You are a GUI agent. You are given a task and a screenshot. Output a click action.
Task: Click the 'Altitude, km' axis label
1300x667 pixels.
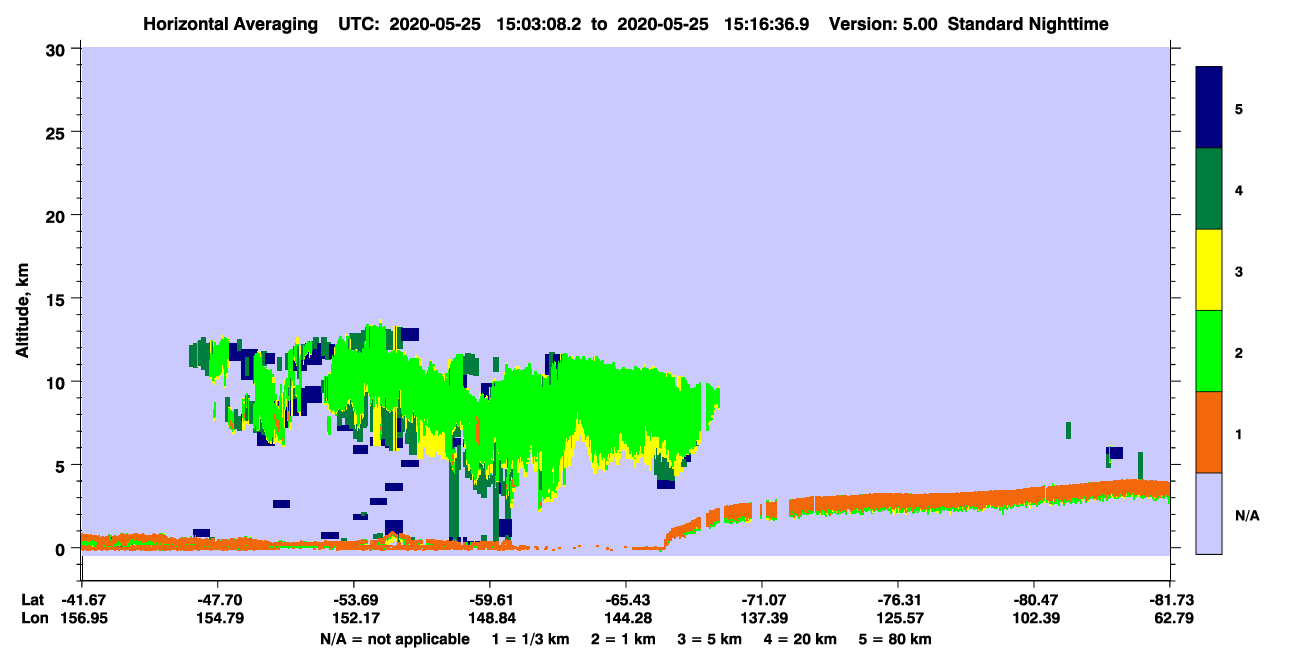pyautogui.click(x=22, y=312)
